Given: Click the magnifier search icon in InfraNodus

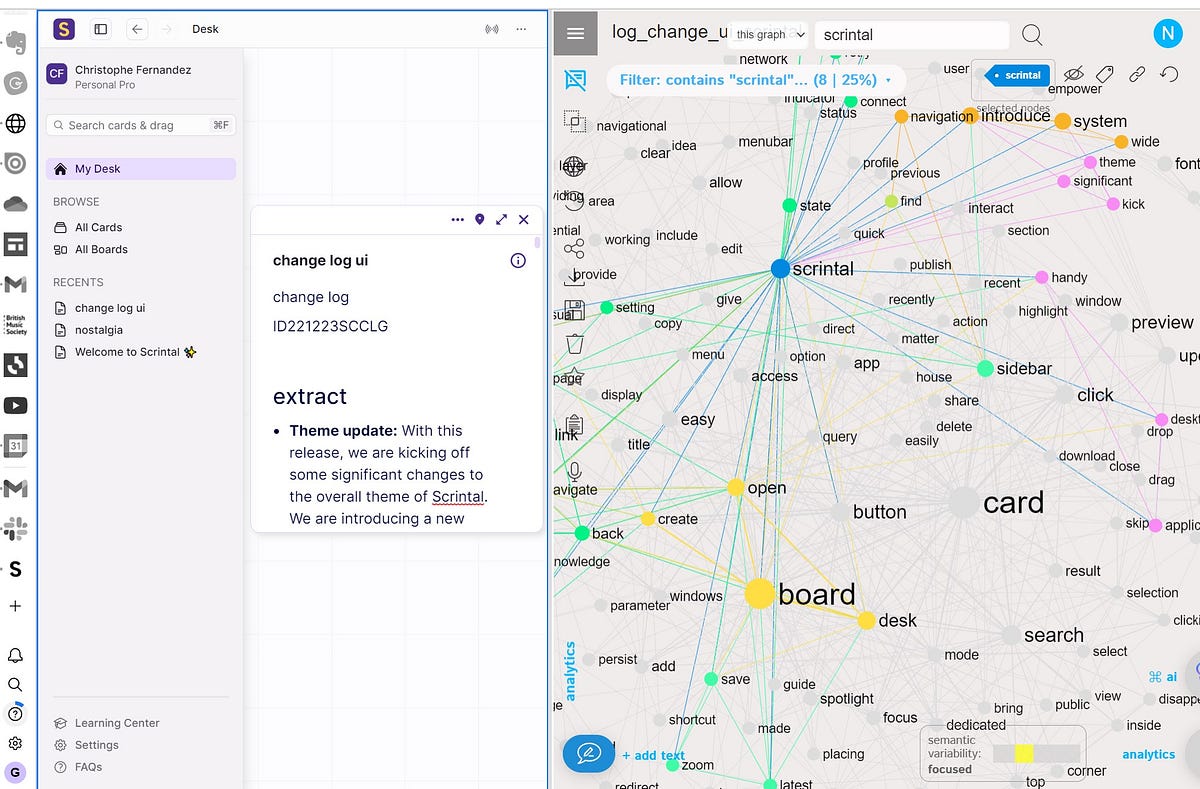Looking at the screenshot, I should (x=1032, y=35).
